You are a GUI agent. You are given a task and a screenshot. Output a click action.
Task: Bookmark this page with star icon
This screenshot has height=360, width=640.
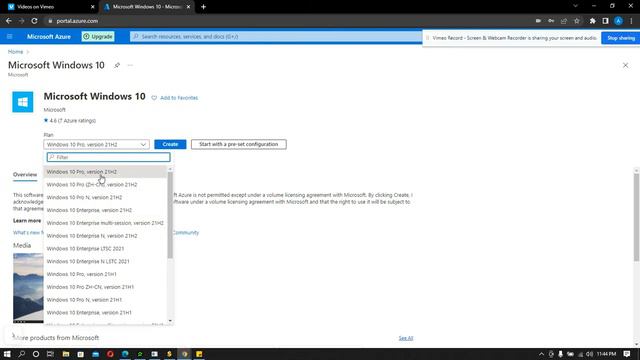click(x=577, y=21)
